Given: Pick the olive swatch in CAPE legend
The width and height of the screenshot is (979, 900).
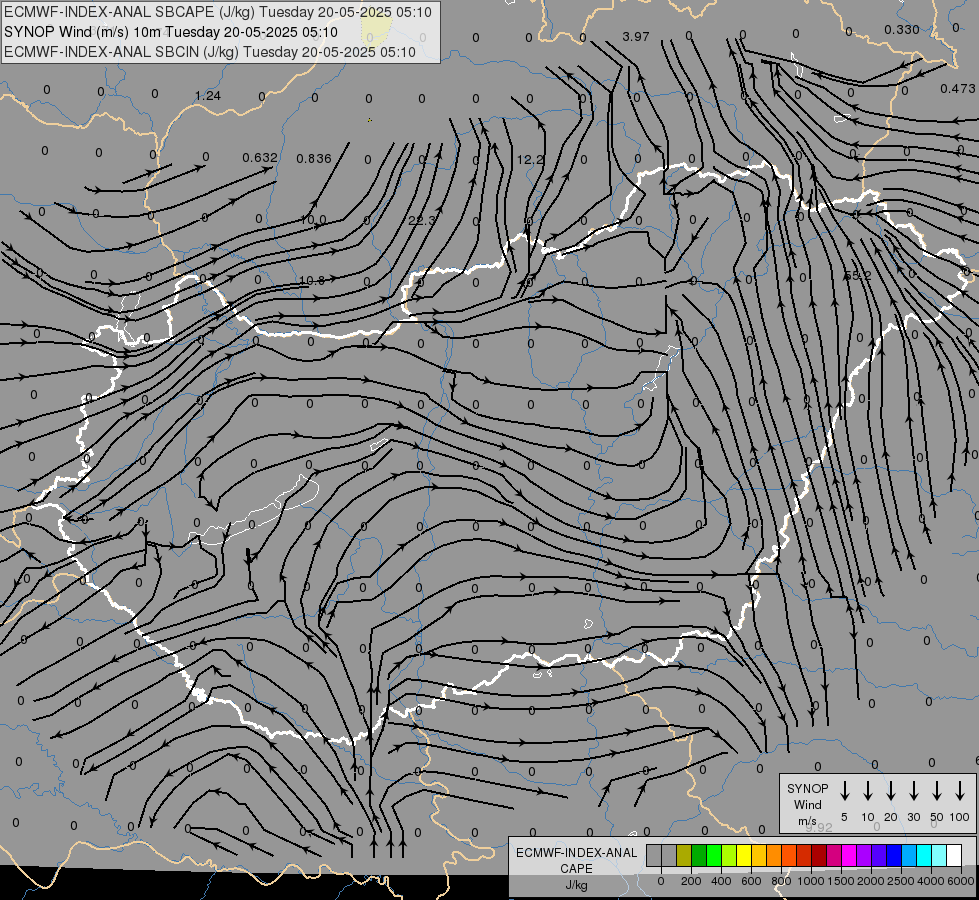Looking at the screenshot, I should tap(684, 855).
